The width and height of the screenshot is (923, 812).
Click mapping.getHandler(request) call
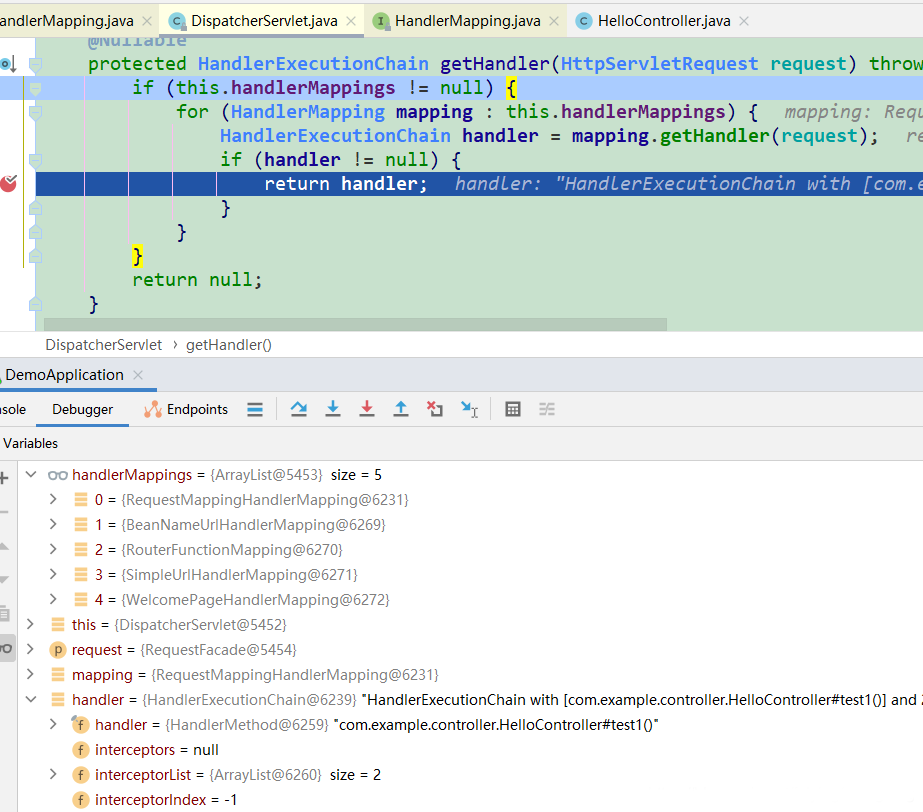tap(719, 136)
